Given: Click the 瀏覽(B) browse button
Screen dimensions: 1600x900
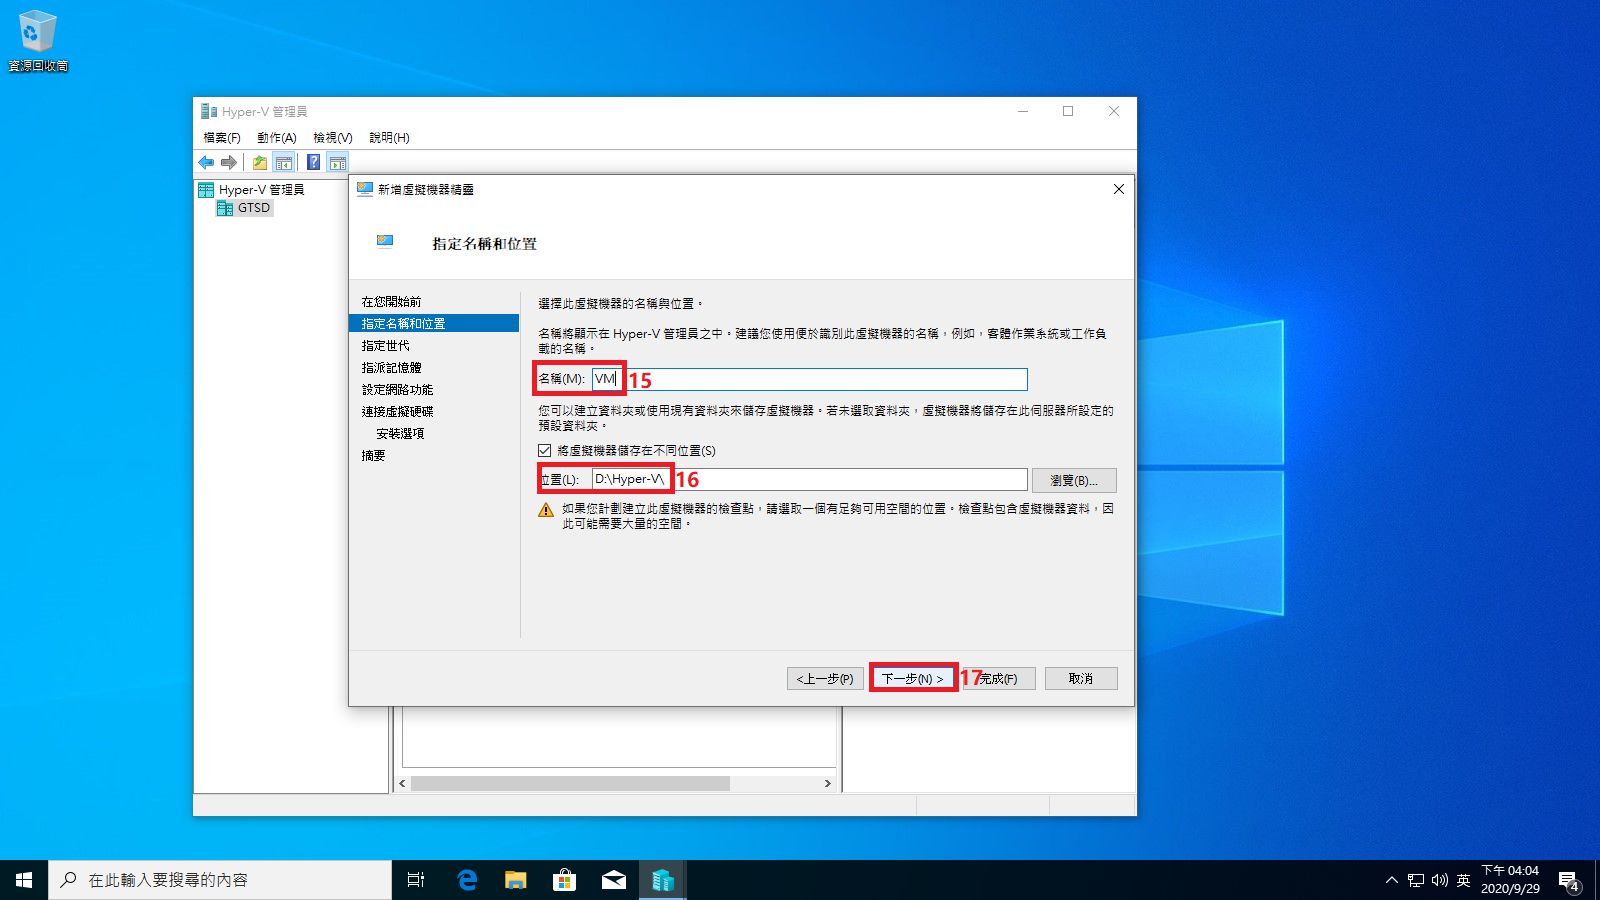Looking at the screenshot, I should (x=1073, y=481).
